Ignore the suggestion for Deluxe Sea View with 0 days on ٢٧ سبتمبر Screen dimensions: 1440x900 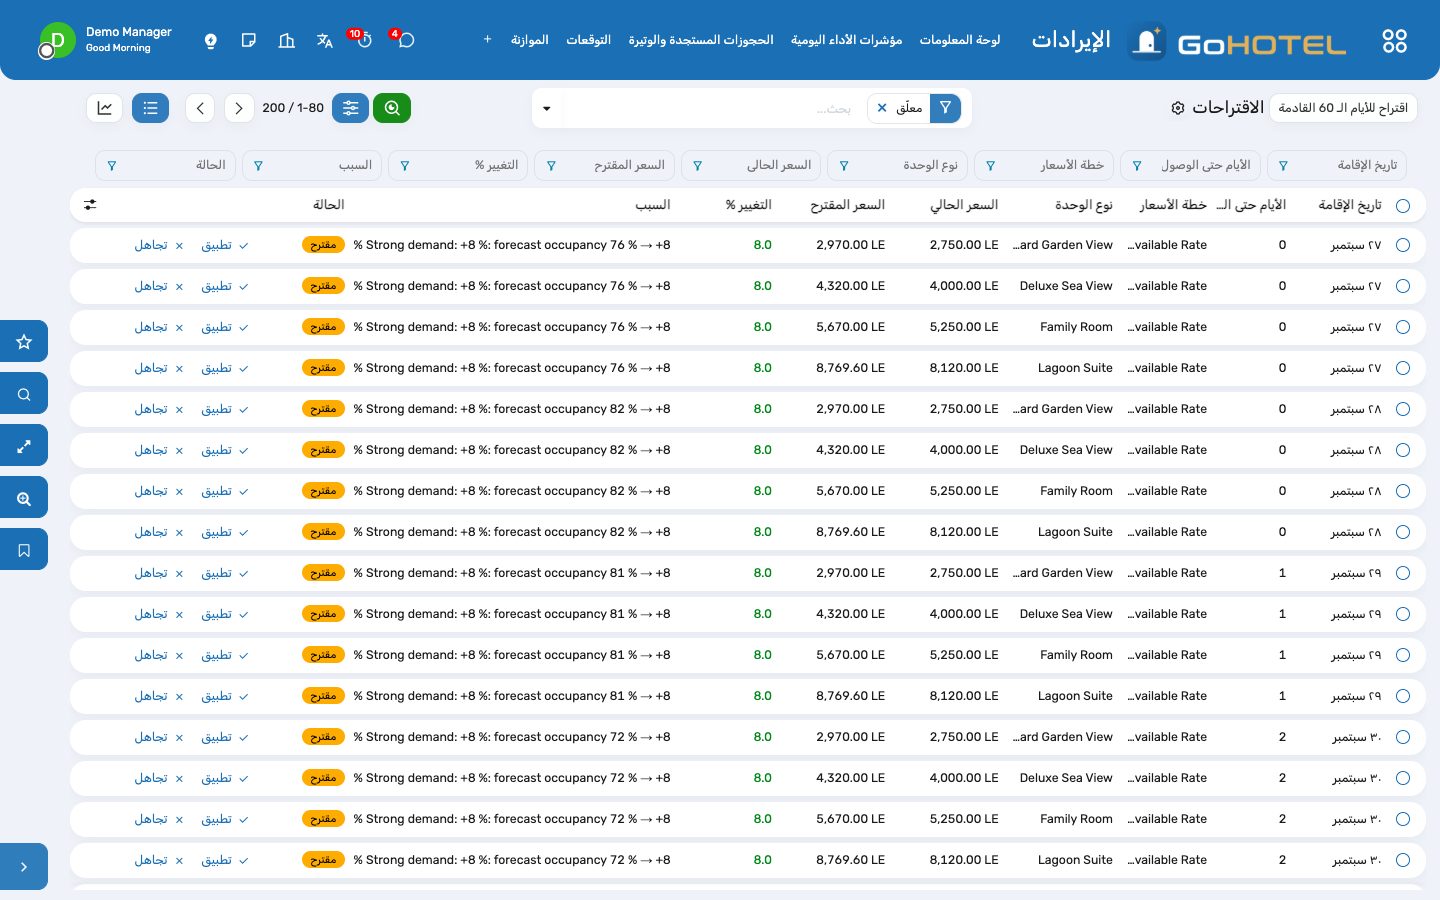tap(158, 286)
